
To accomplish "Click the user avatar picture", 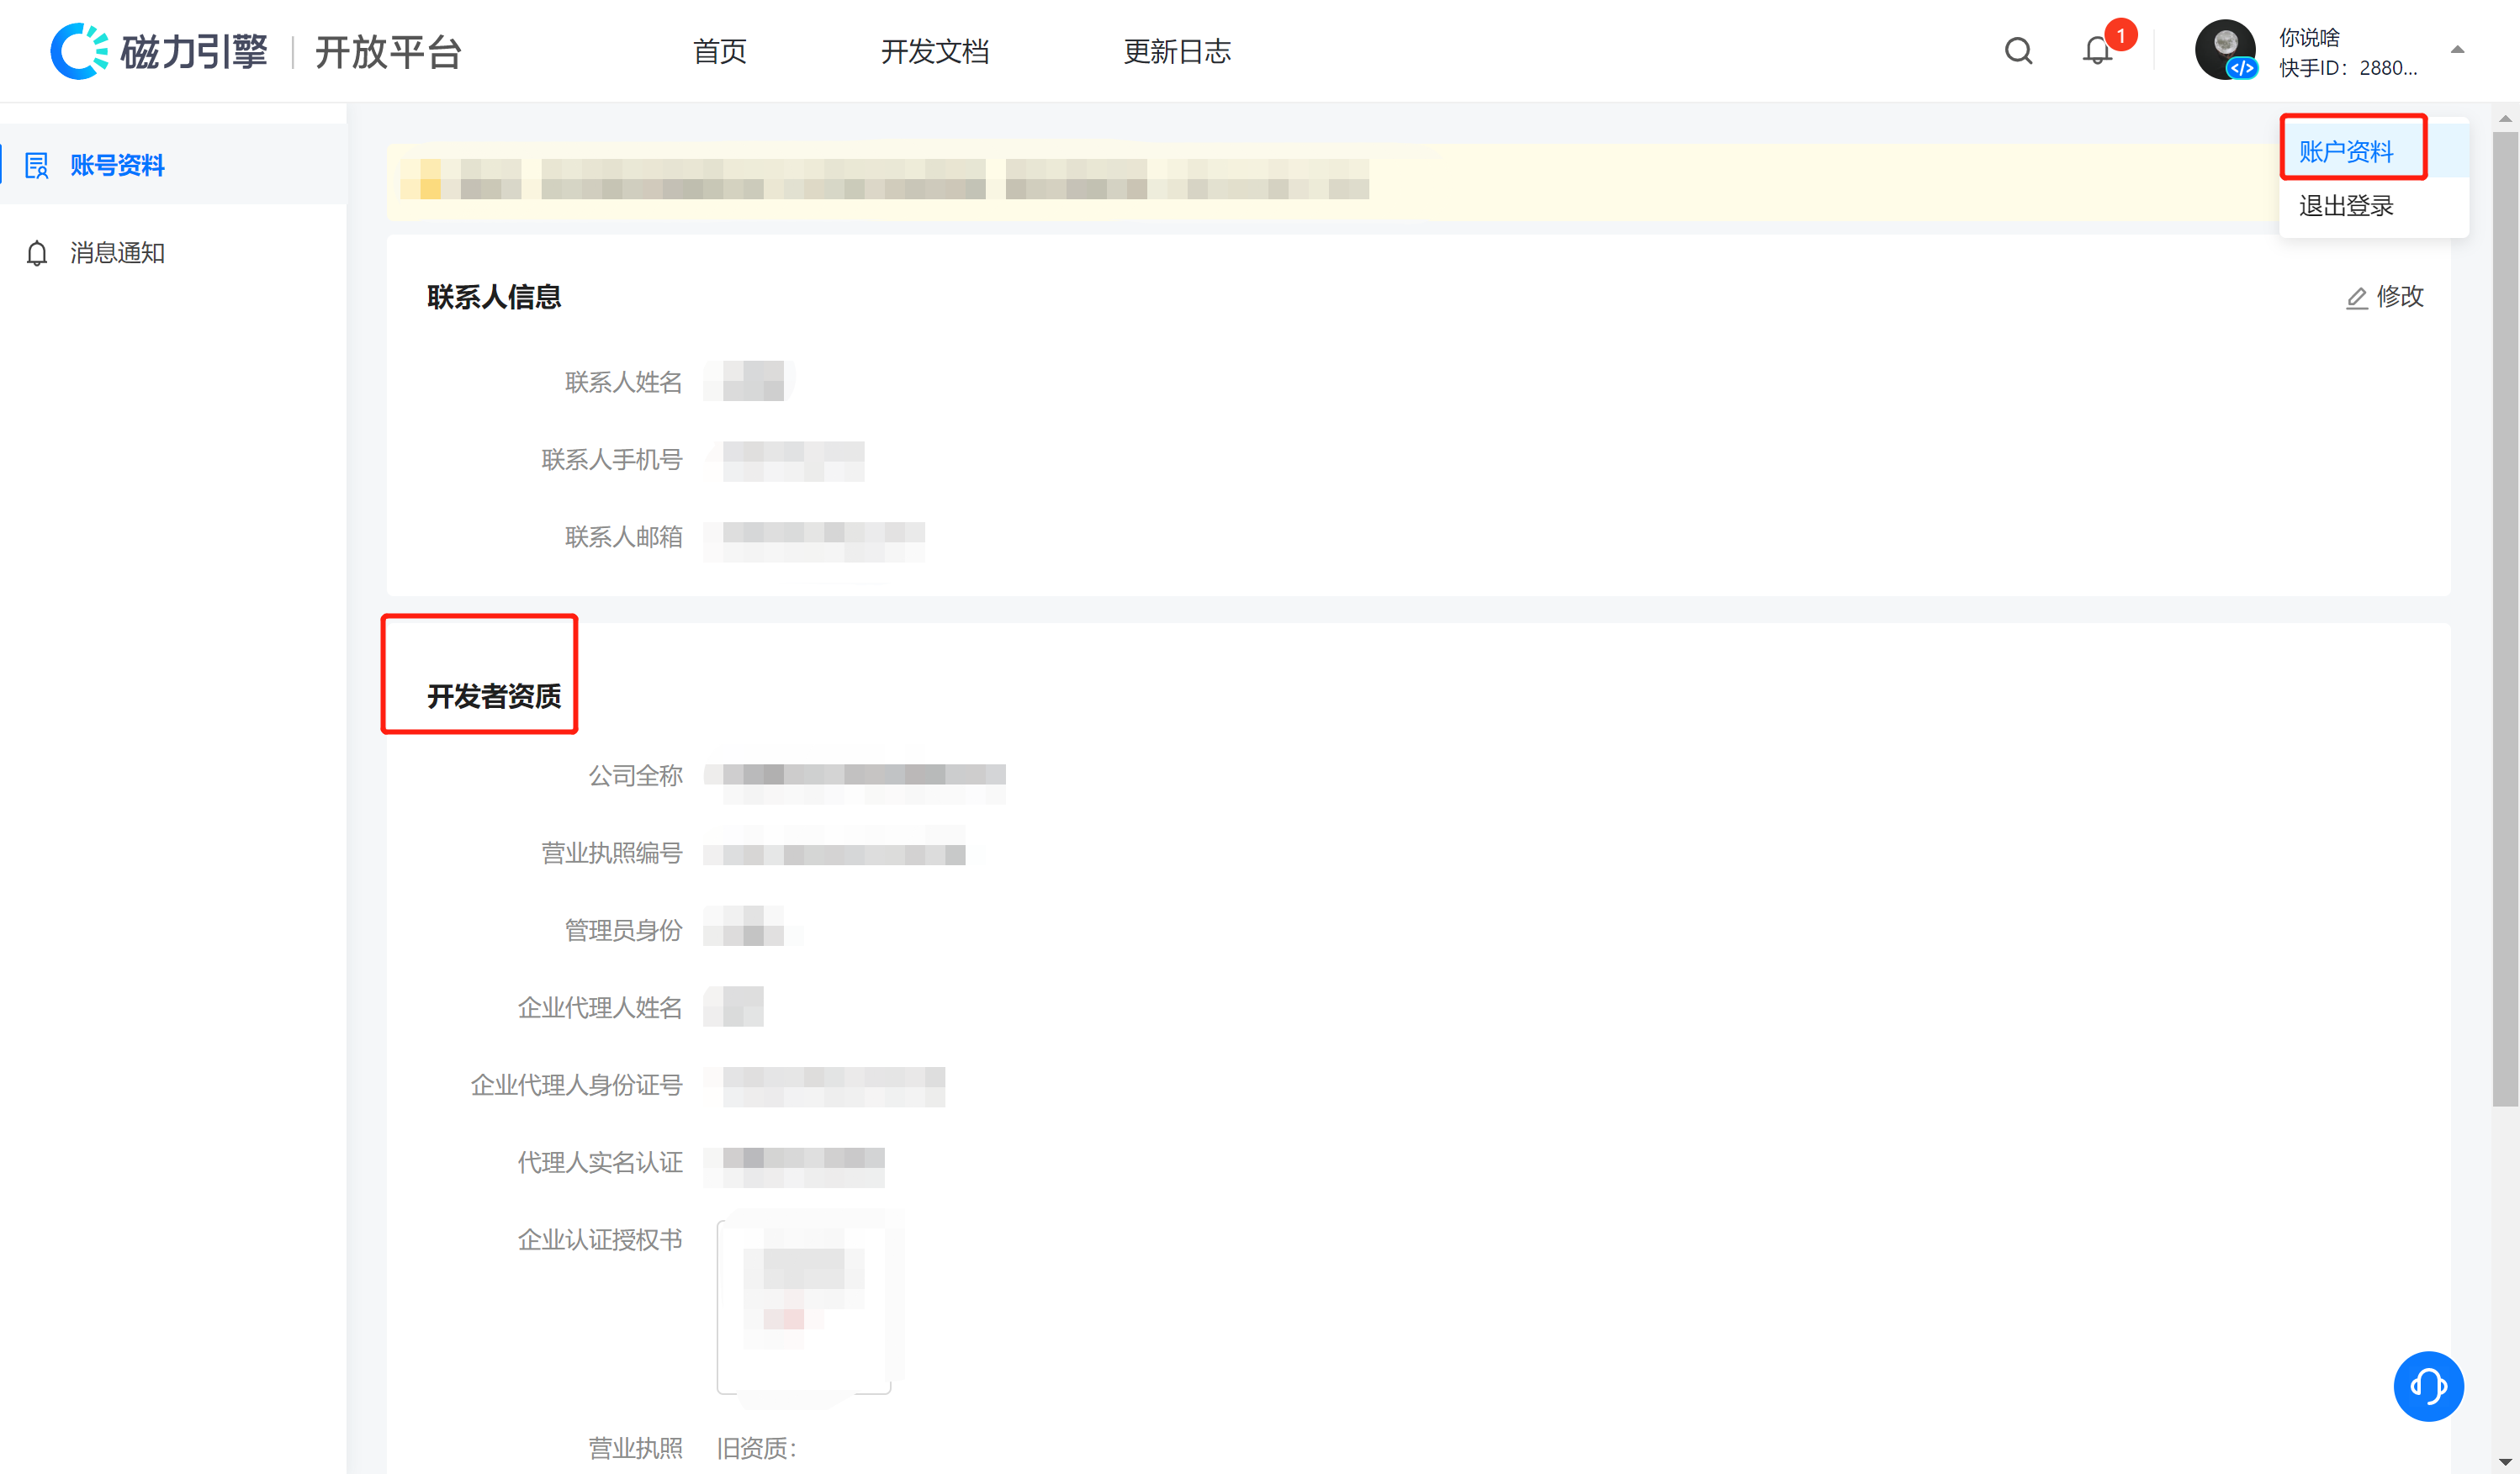I will [2224, 49].
